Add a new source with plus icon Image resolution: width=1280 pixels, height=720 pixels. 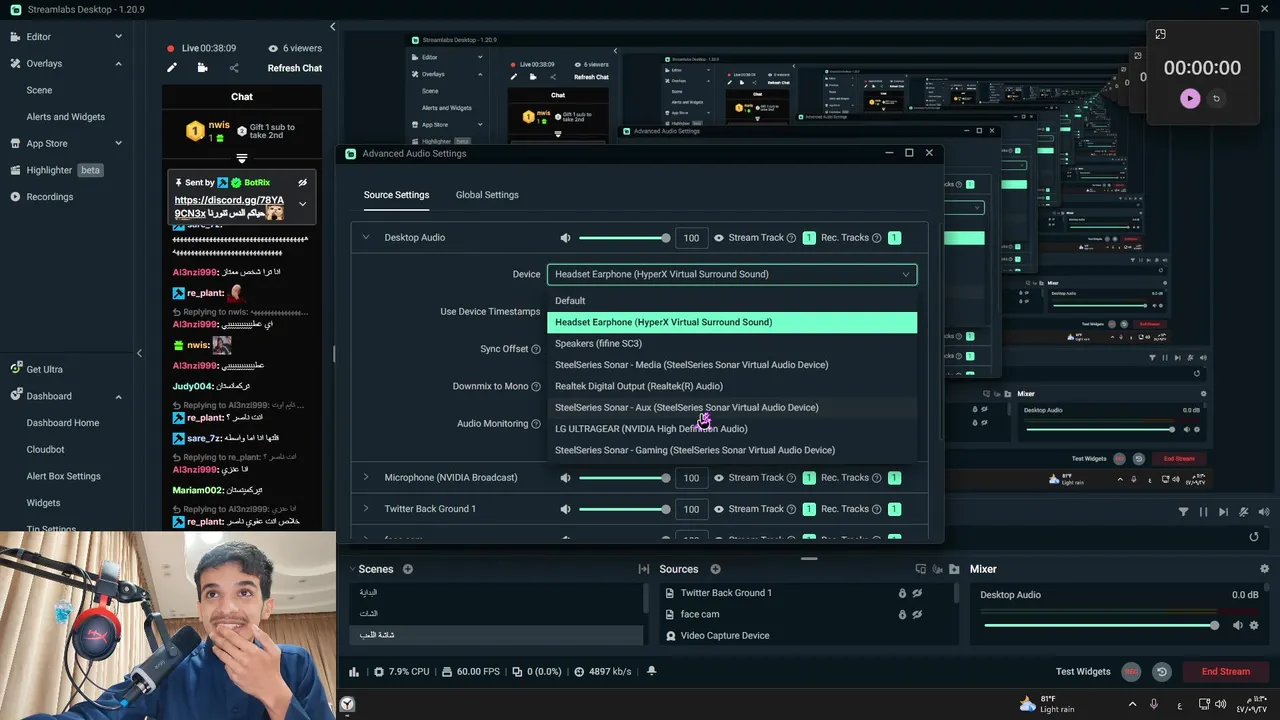pyautogui.click(x=715, y=569)
